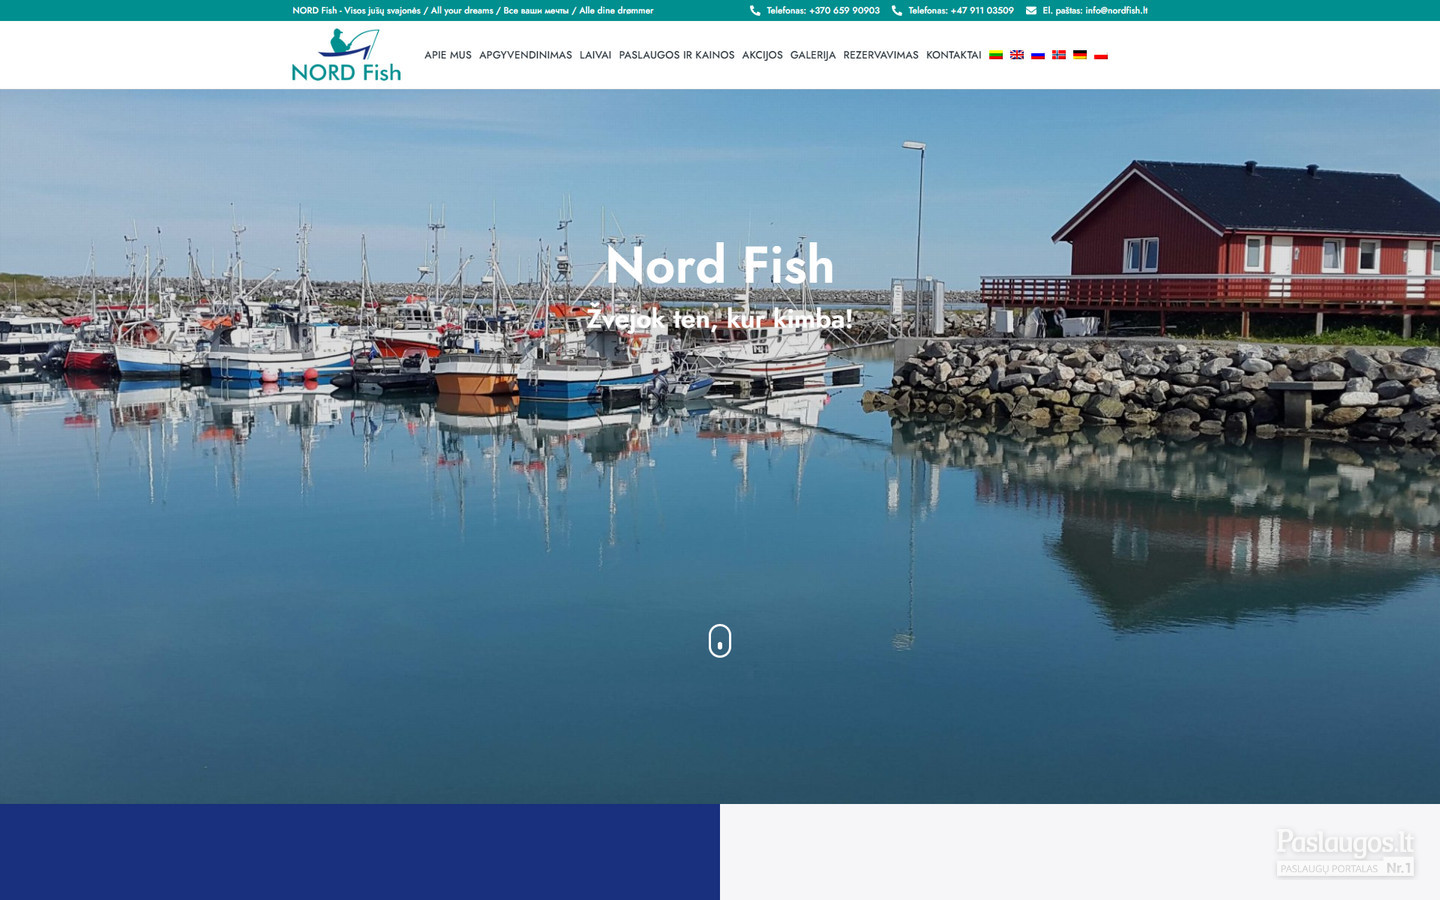Choose the Norwegian flag language
Image resolution: width=1440 pixels, height=900 pixels.
[x=1059, y=55]
